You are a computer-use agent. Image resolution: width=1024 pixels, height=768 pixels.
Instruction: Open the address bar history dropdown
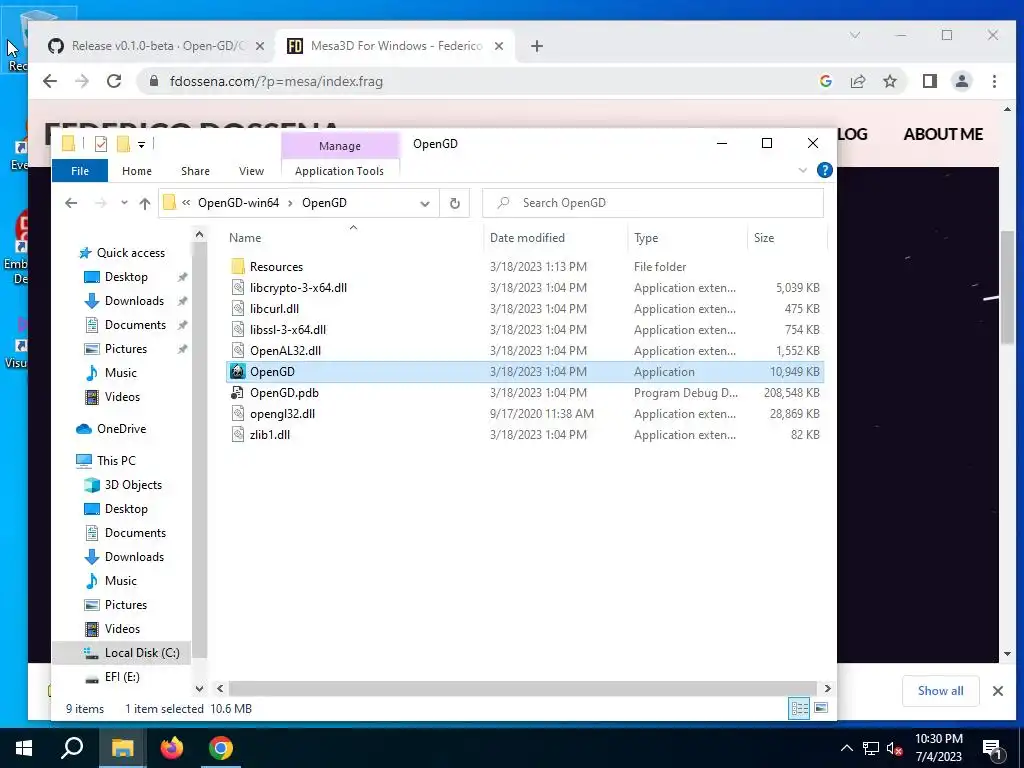(x=424, y=204)
